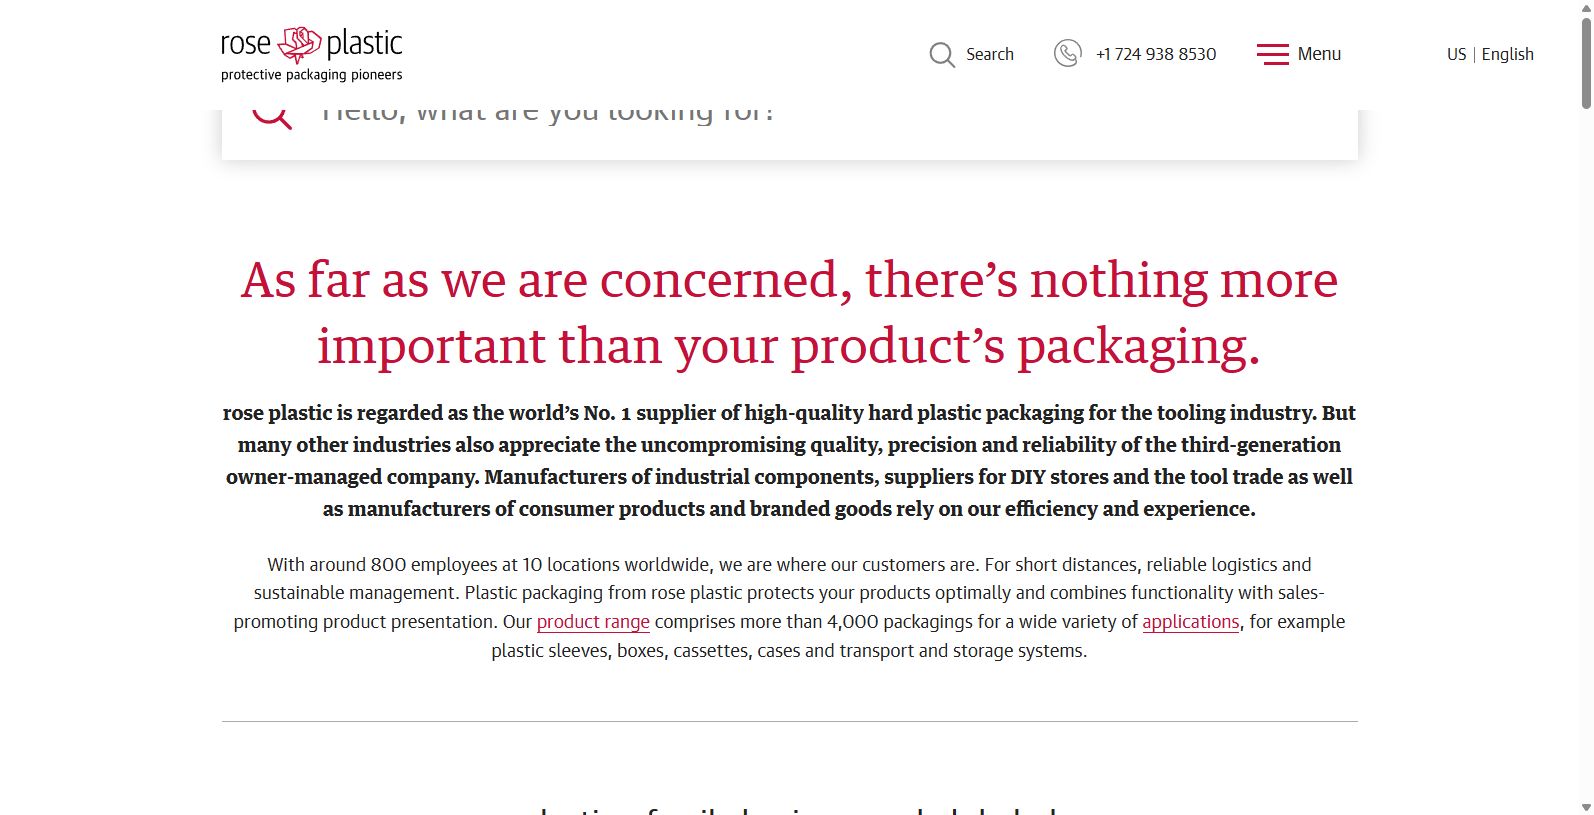This screenshot has width=1594, height=815.
Task: Click the scrollbar down arrow
Action: click(x=1586, y=807)
